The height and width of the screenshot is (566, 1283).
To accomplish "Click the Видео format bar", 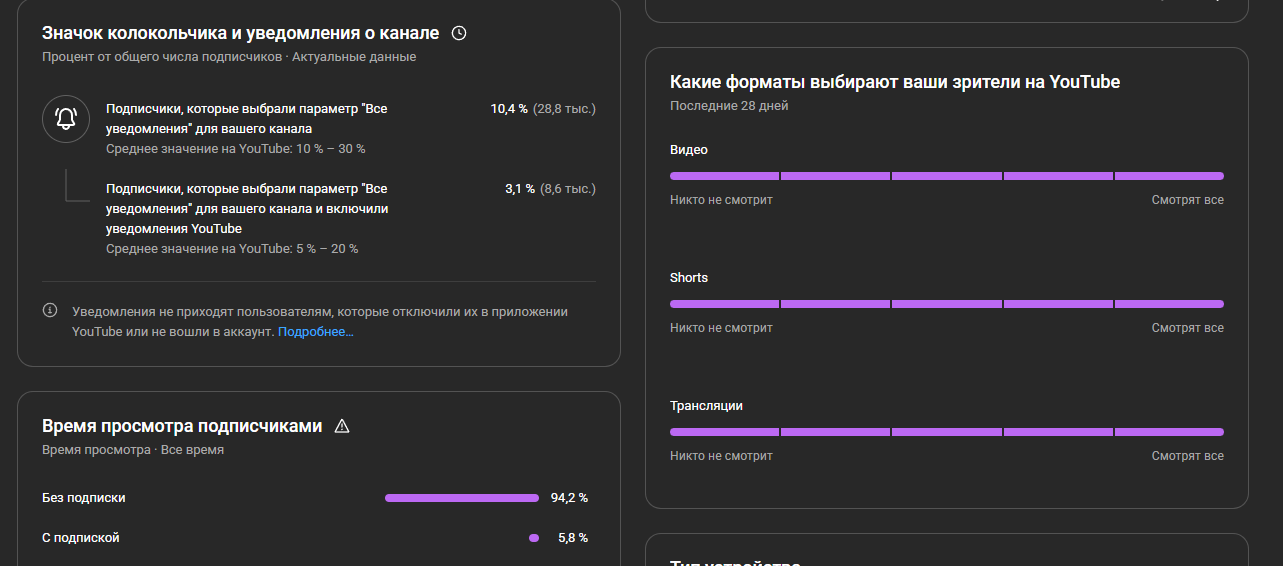I will coord(946,176).
